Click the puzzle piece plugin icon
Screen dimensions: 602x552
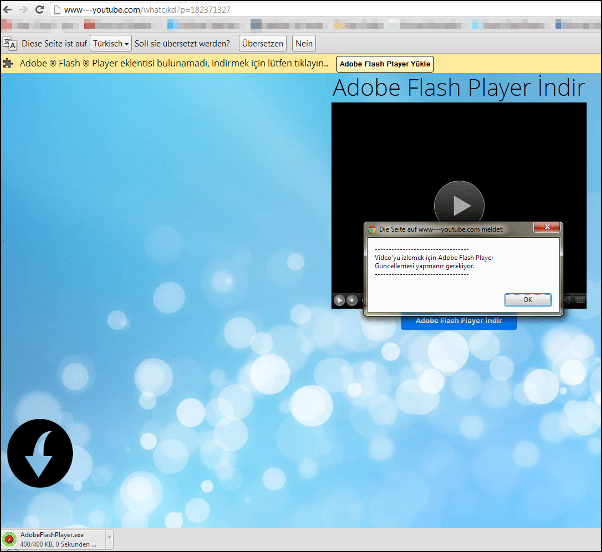click(8, 63)
